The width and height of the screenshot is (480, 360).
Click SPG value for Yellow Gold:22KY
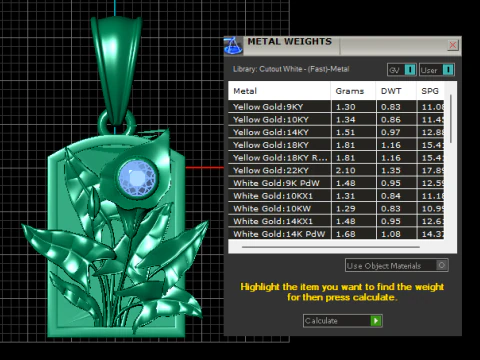click(433, 170)
